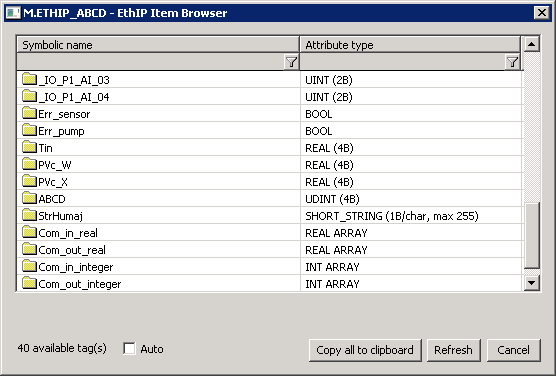Select the ABCD tag folder icon

click(29, 198)
